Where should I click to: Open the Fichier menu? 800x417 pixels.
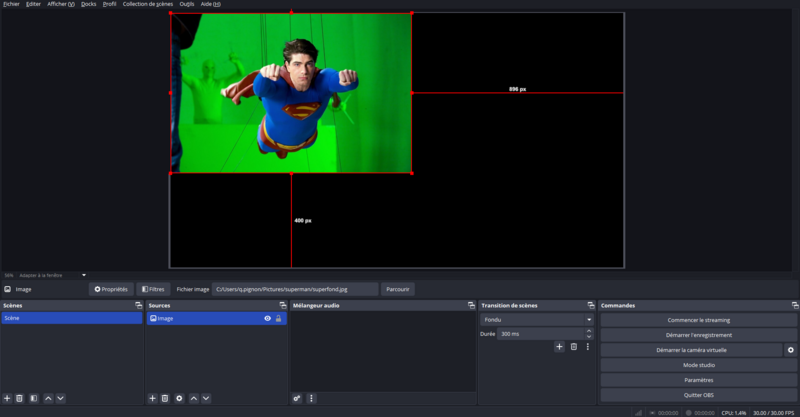click(11, 4)
